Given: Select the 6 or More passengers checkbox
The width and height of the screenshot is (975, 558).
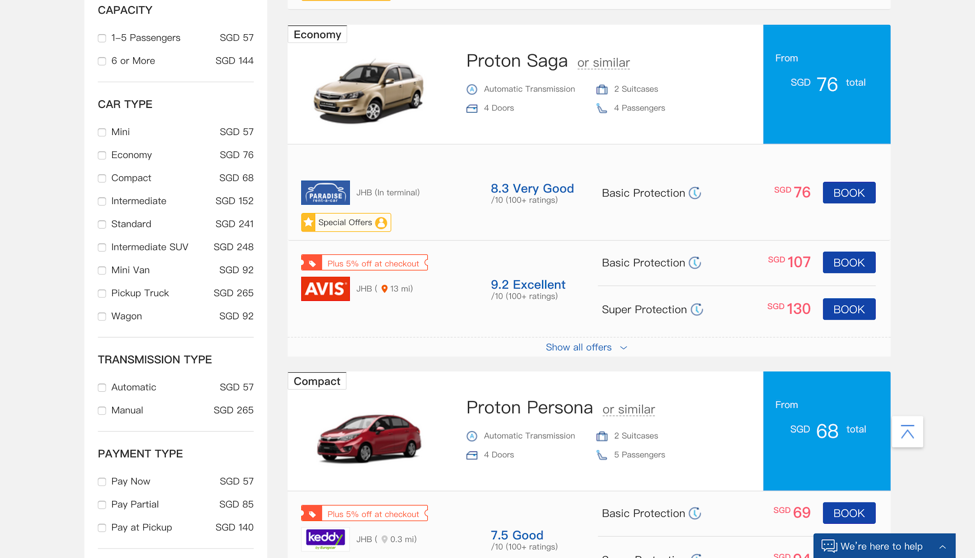Looking at the screenshot, I should pyautogui.click(x=102, y=61).
